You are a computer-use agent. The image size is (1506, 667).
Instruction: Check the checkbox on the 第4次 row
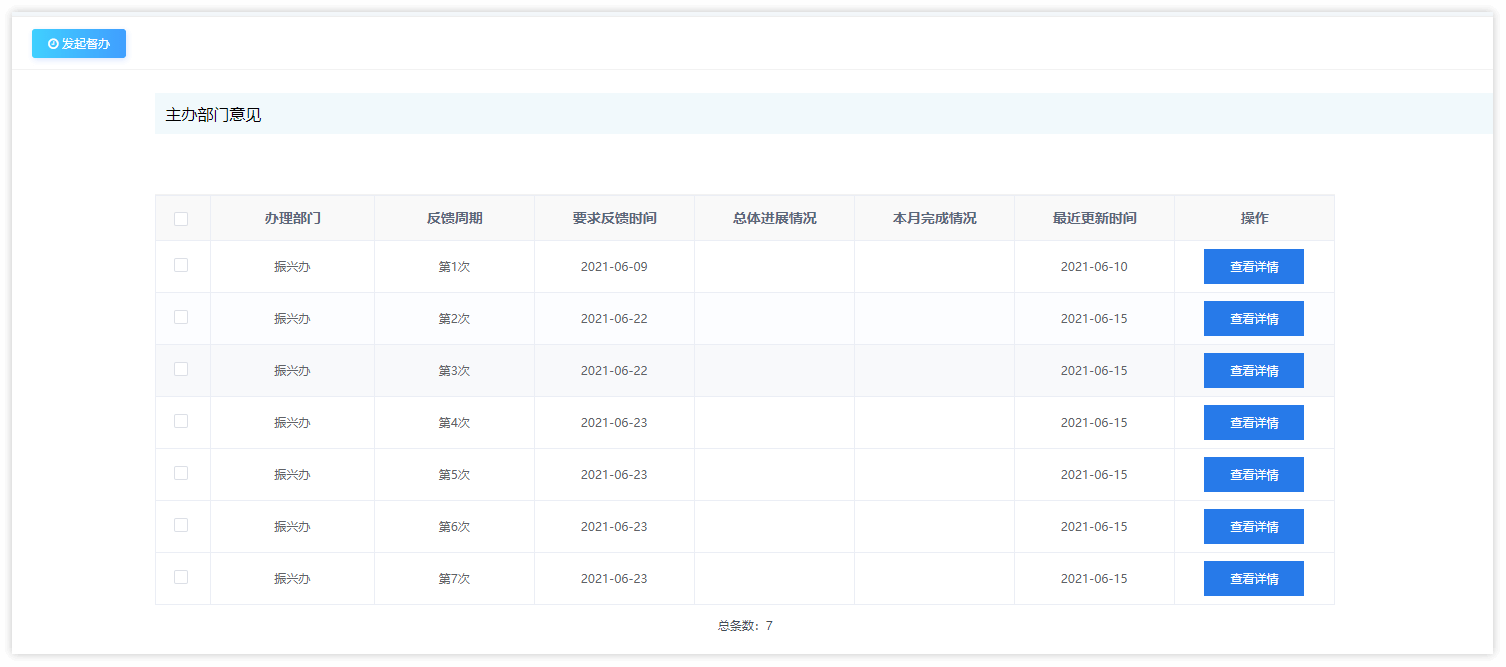point(182,422)
